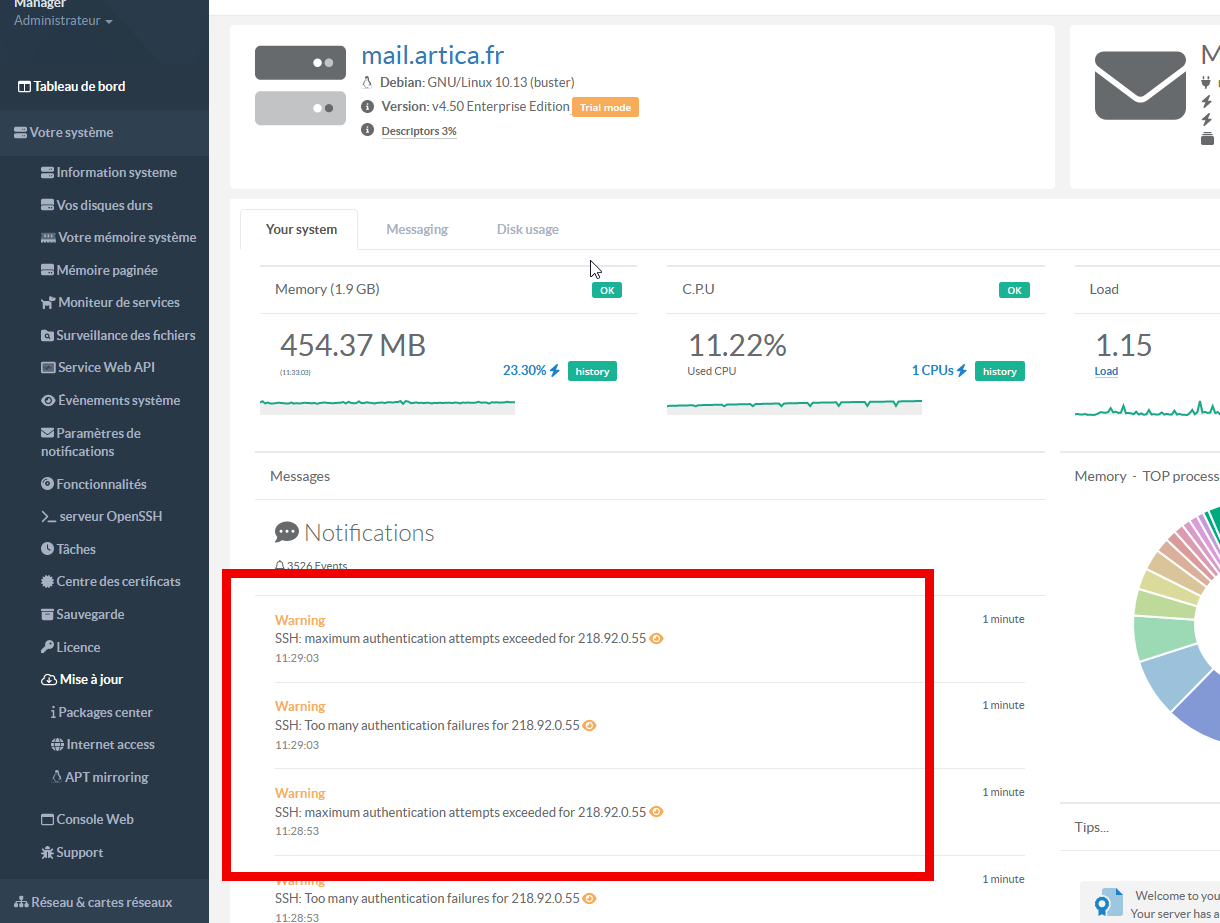
Task: Click eye icon for 11:29:03 Too many failures warning
Action: tap(590, 726)
